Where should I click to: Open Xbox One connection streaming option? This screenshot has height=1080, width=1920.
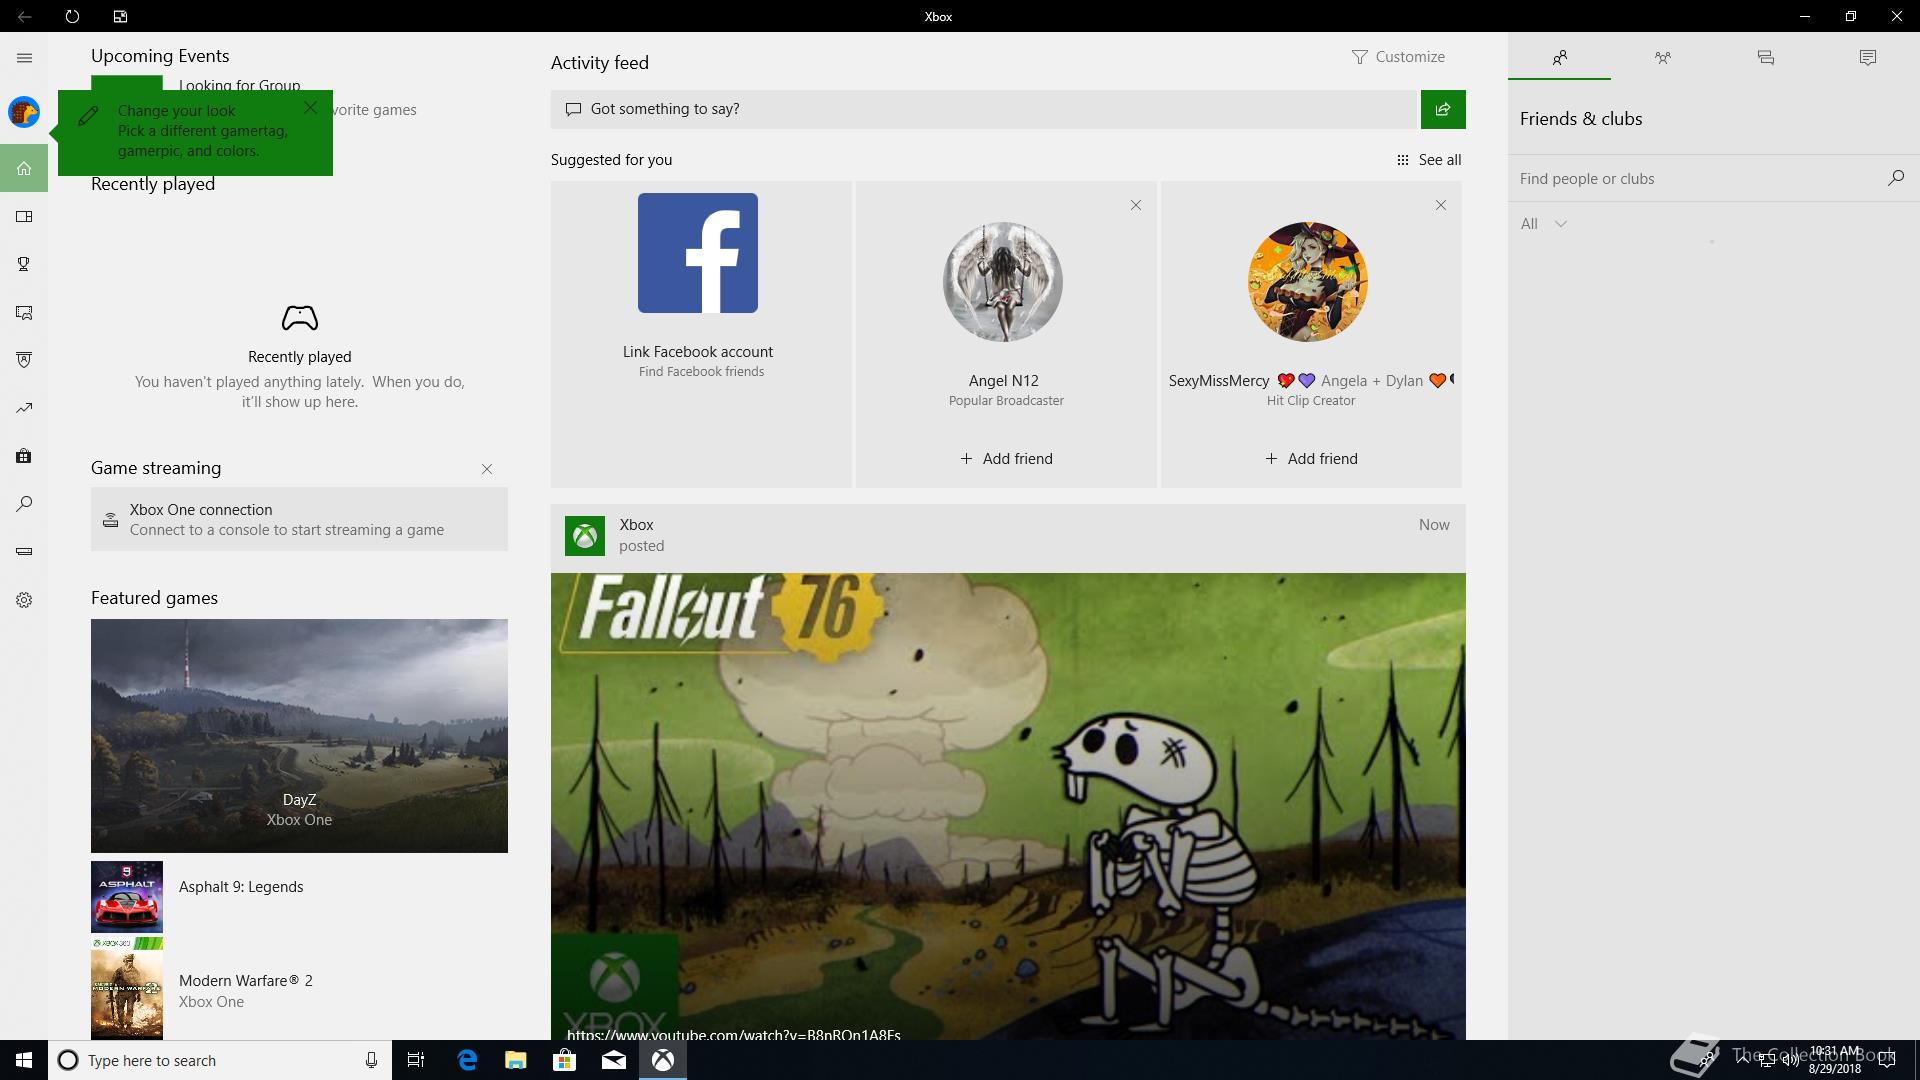coord(299,519)
